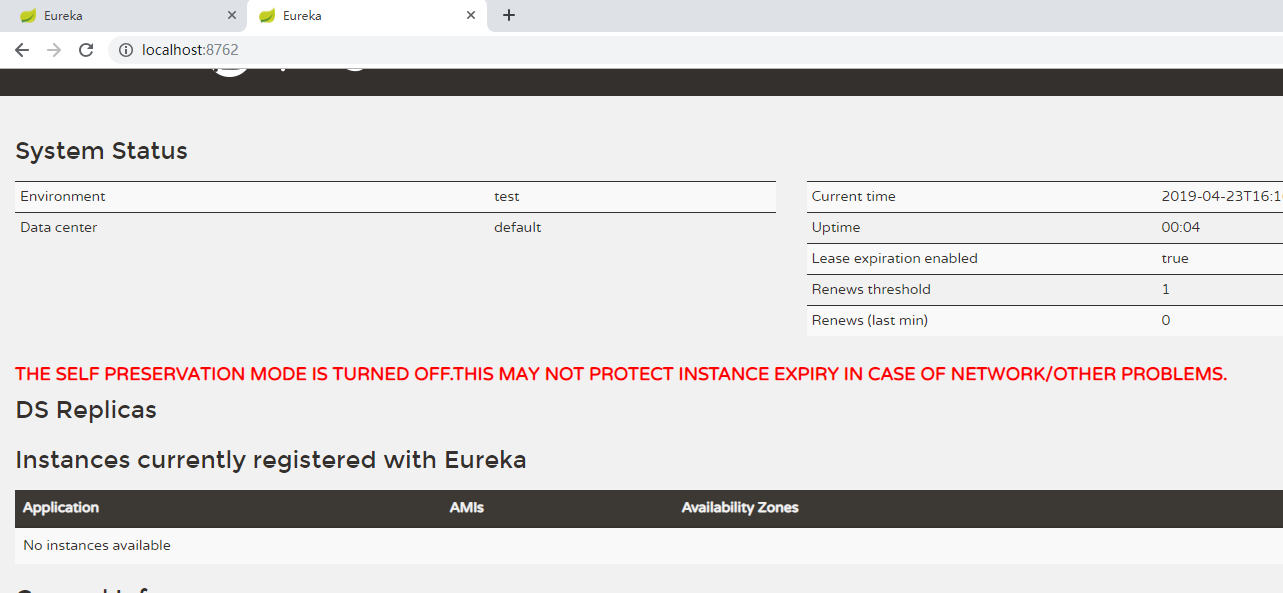Select the second Eureka browser tab

pyautogui.click(x=367, y=16)
